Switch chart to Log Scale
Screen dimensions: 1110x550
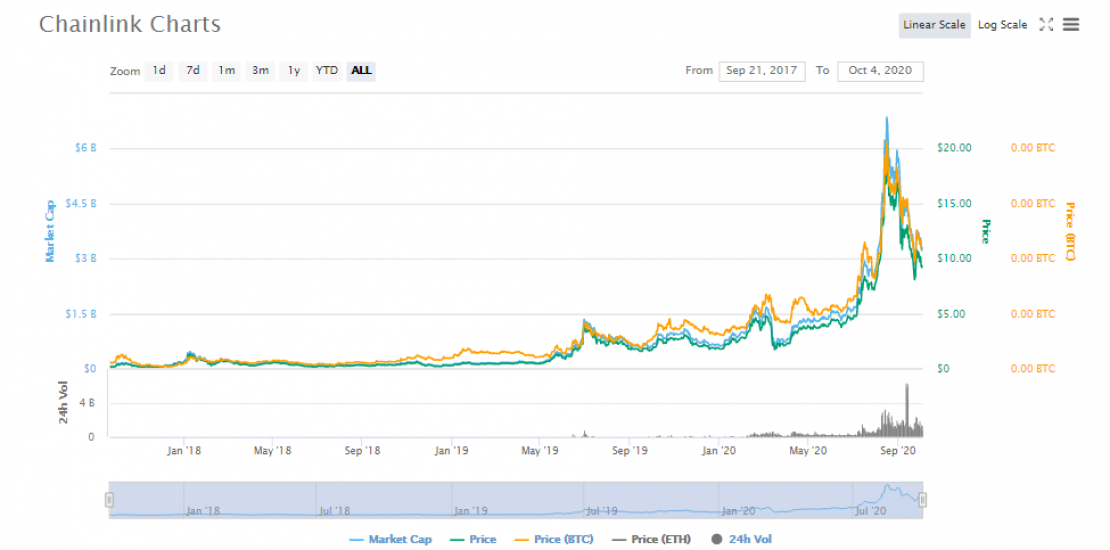point(1002,25)
